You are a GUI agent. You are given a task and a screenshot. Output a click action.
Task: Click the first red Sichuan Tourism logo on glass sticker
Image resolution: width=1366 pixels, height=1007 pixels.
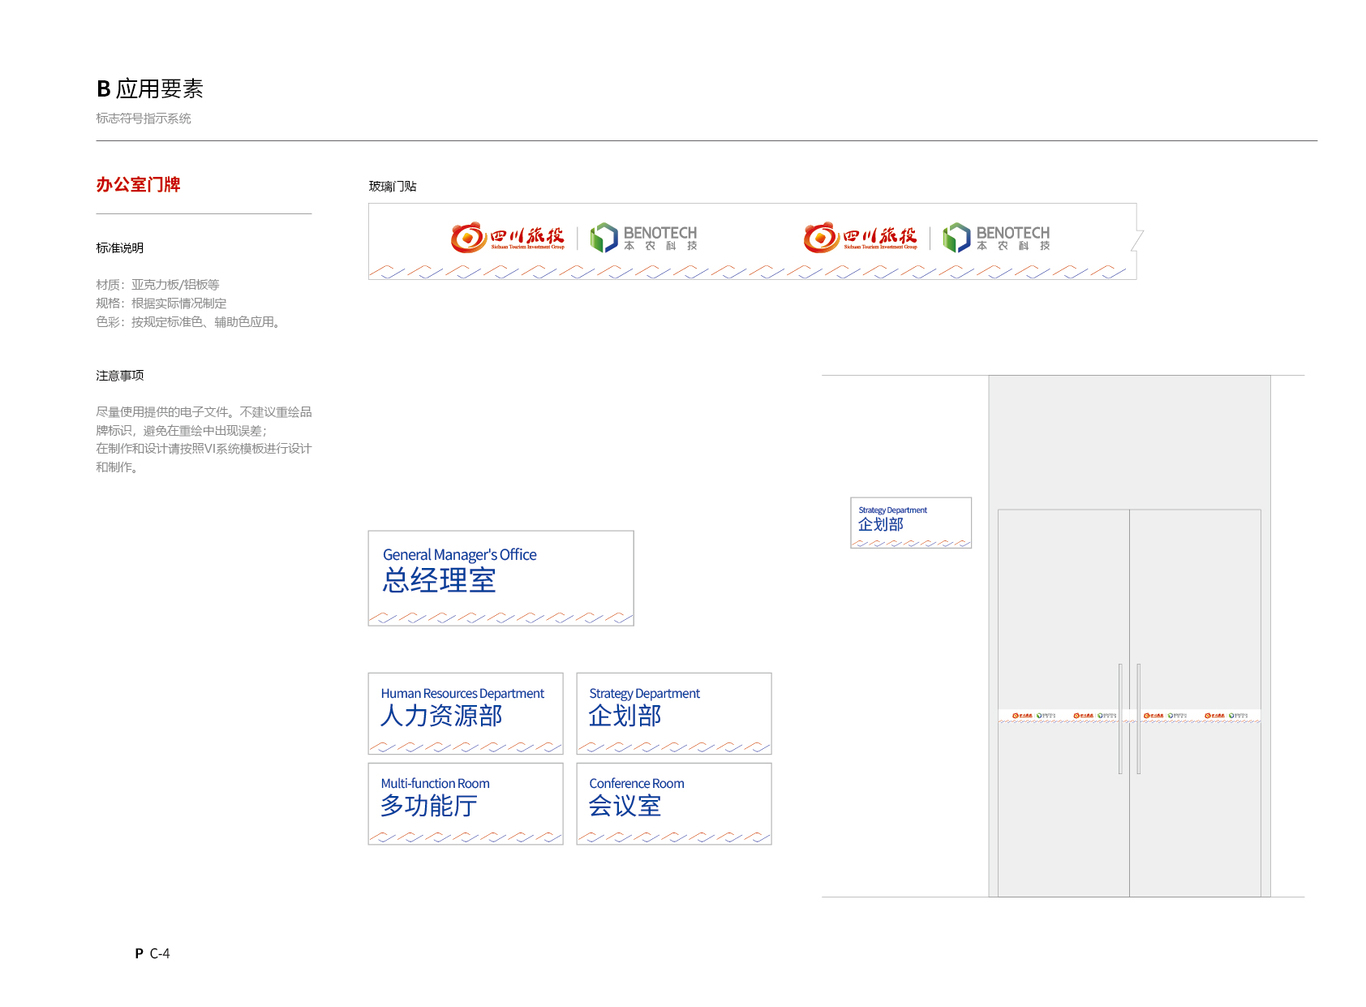[x=508, y=237]
